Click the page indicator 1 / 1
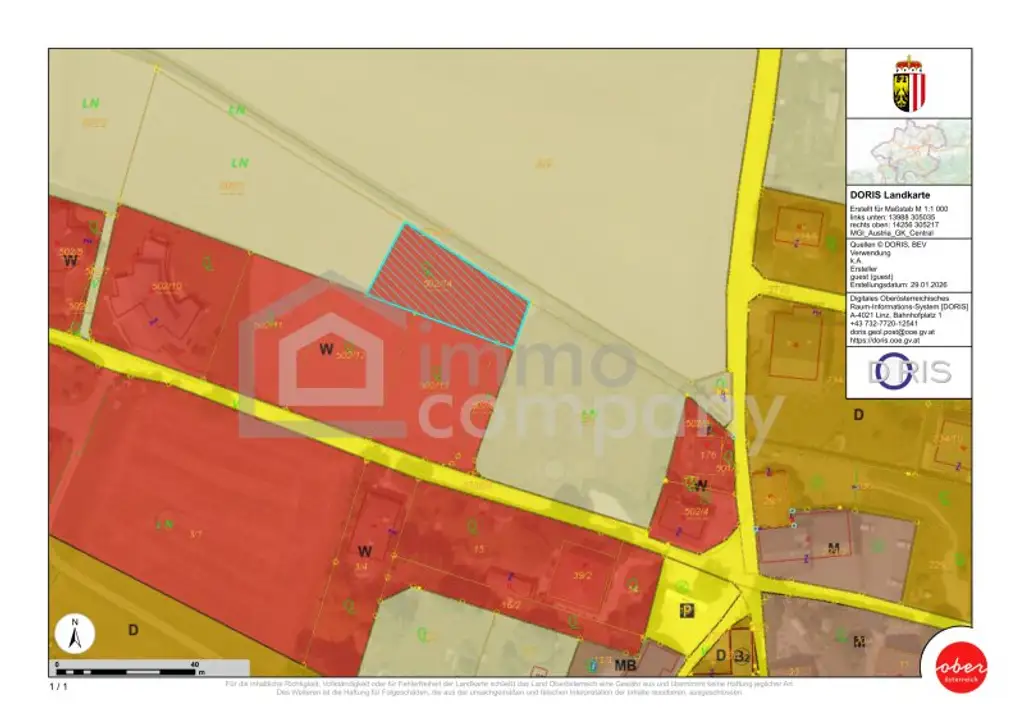 [59, 687]
